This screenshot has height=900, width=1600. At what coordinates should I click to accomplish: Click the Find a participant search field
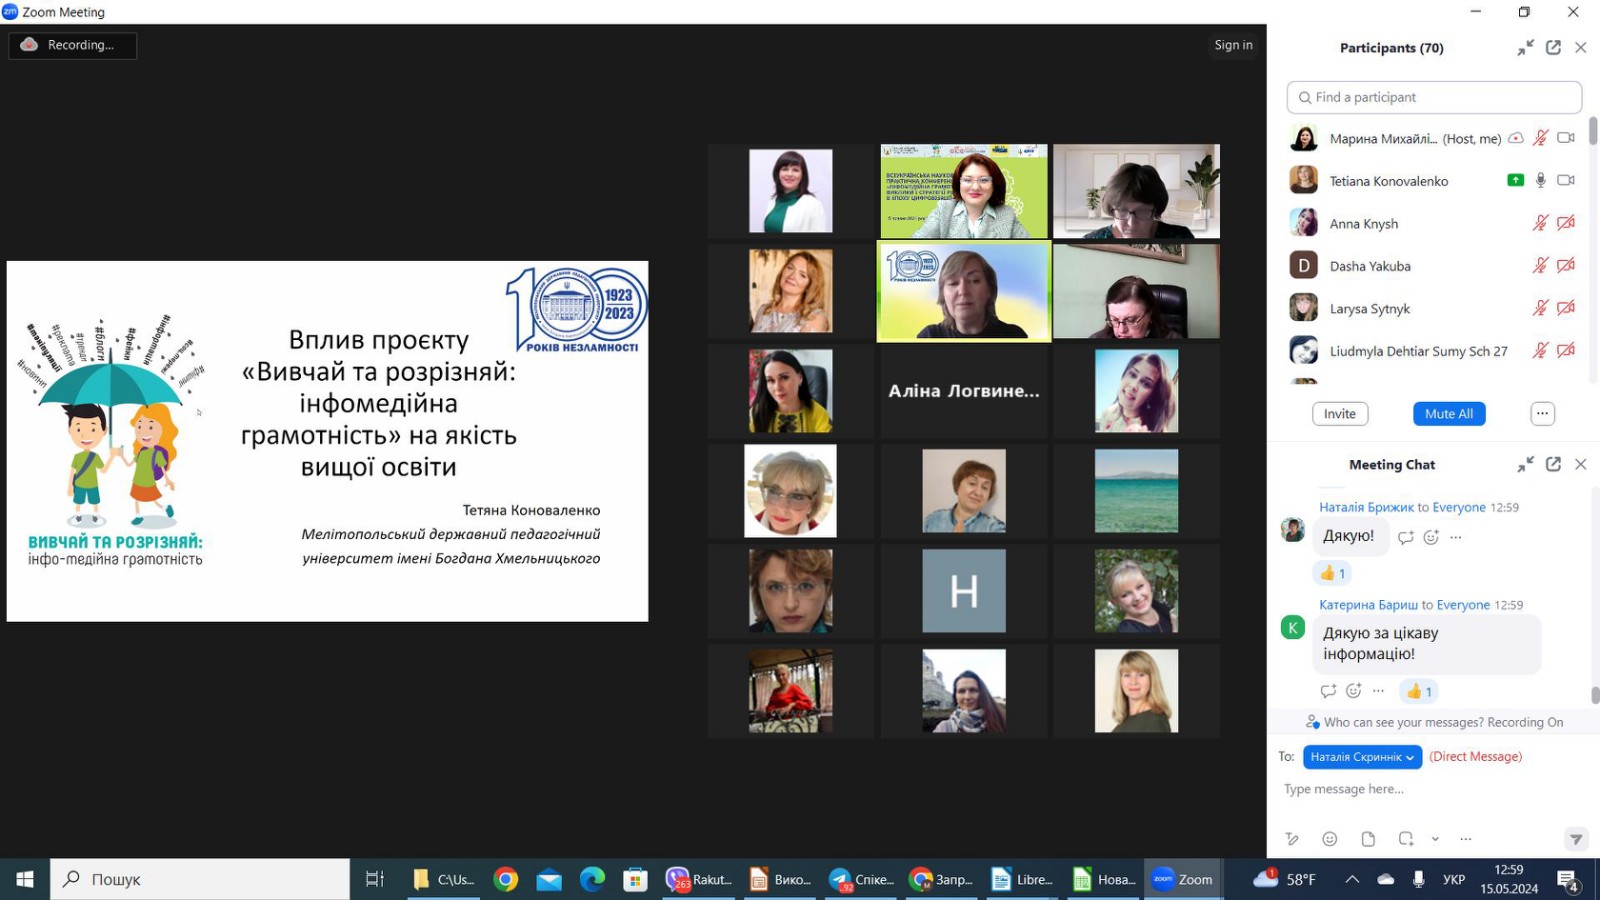click(x=1434, y=97)
